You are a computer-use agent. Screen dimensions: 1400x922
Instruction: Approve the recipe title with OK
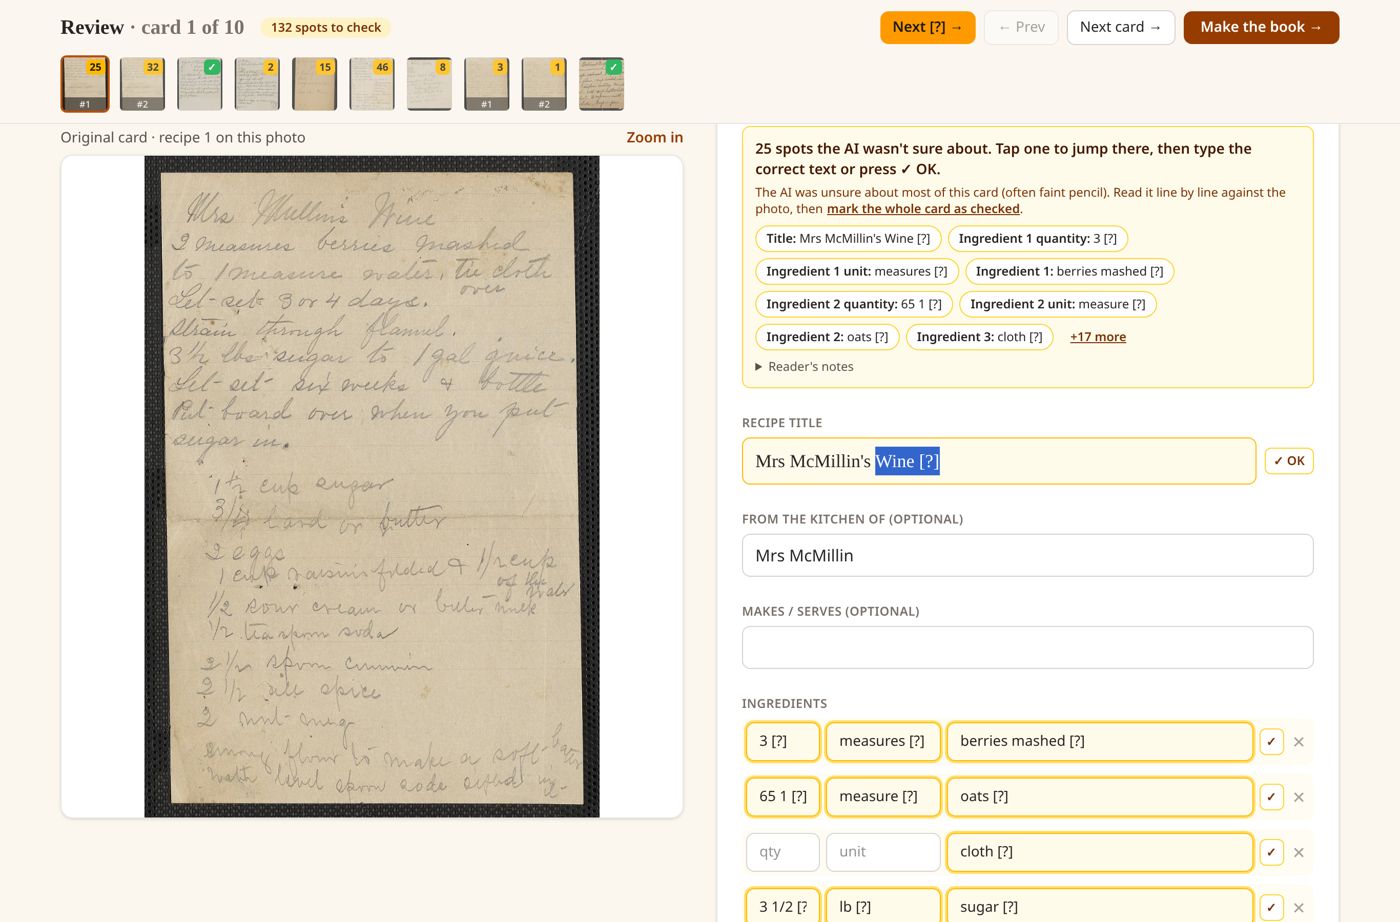1289,461
